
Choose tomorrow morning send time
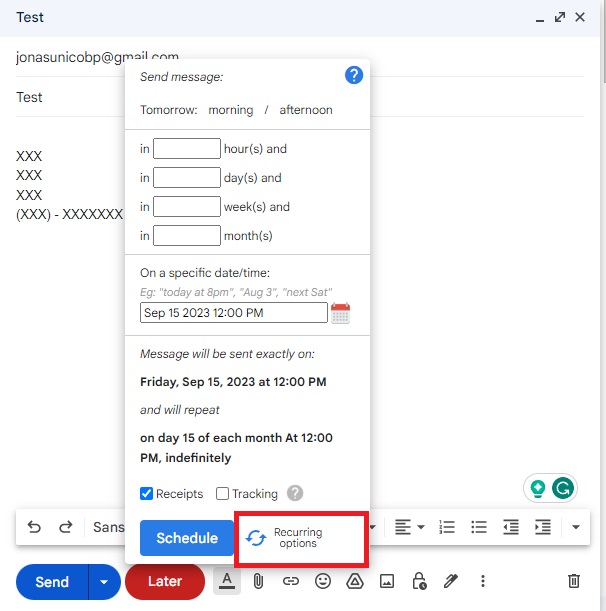point(230,110)
